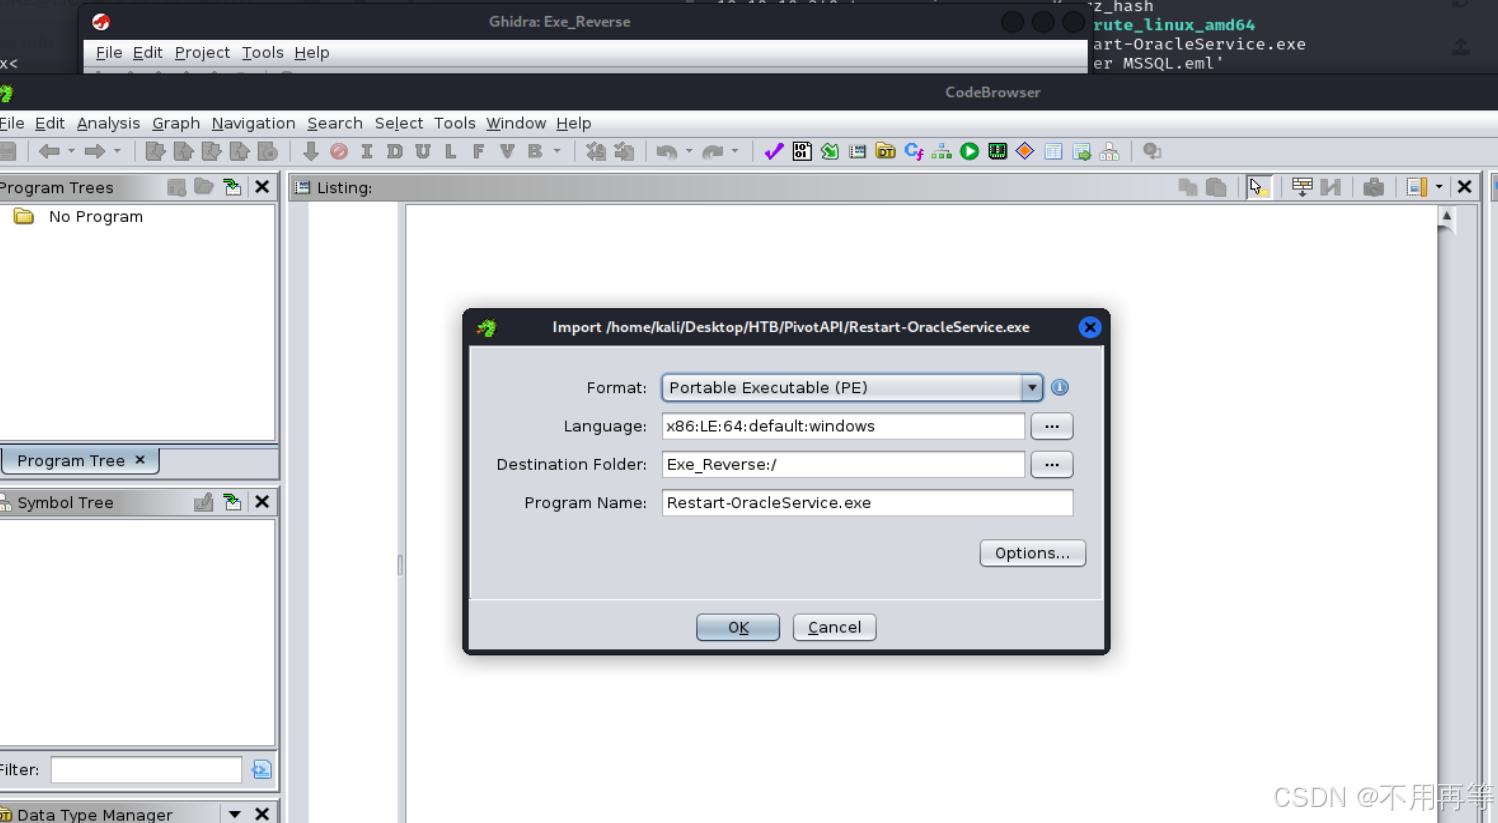Select the No Program folder in Program Trees
The height and width of the screenshot is (823, 1498).
click(78, 216)
